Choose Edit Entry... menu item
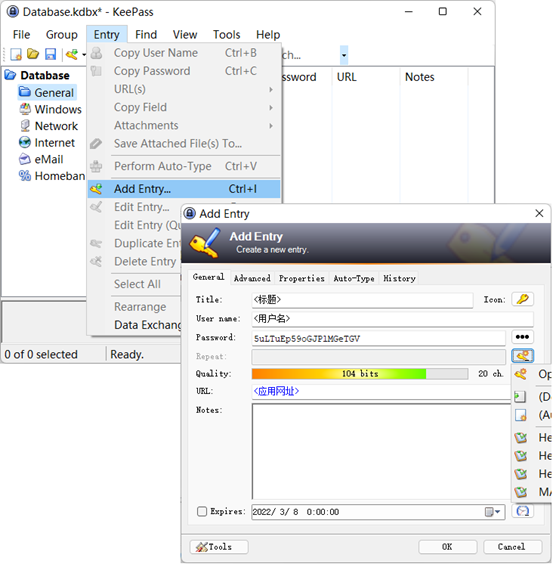The height and width of the screenshot is (564, 553). pos(141,207)
